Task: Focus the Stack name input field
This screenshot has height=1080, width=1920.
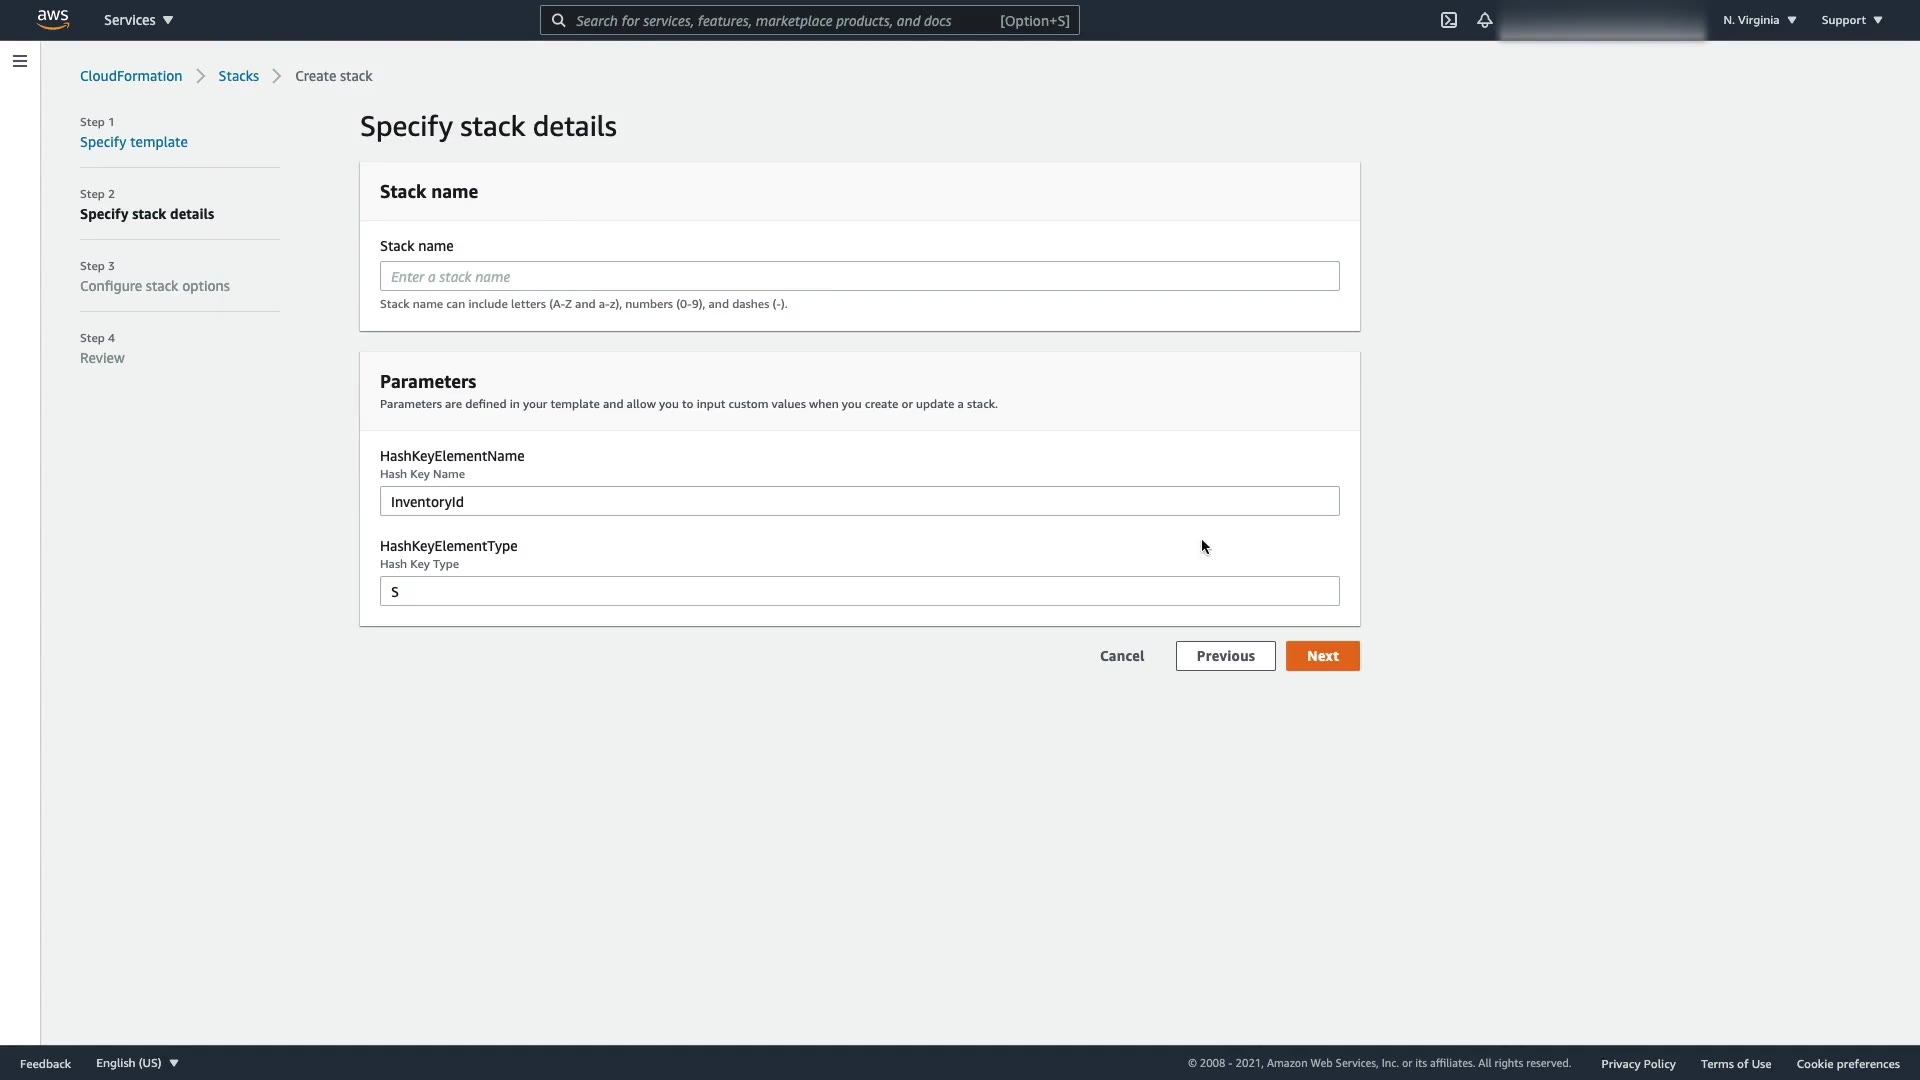Action: pyautogui.click(x=859, y=276)
